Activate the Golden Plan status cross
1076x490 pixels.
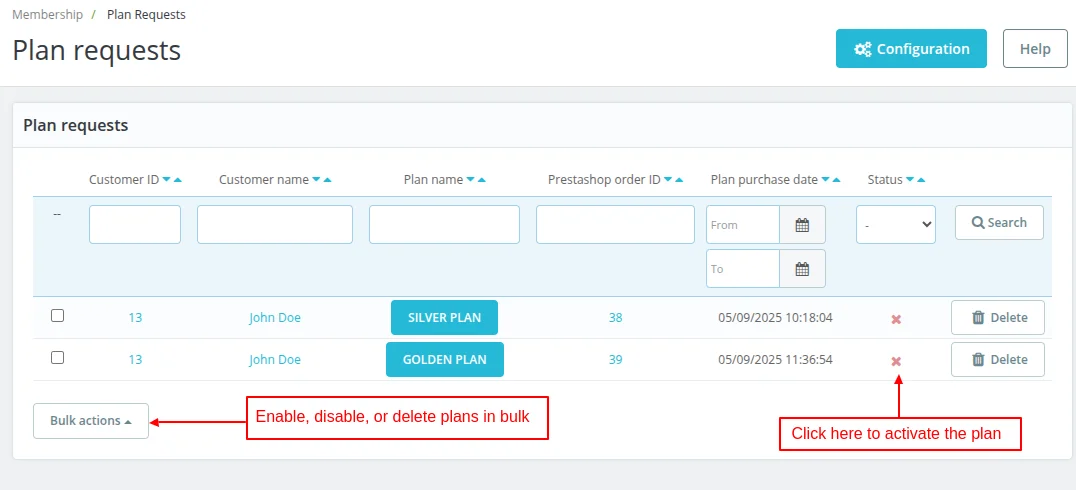click(x=896, y=361)
